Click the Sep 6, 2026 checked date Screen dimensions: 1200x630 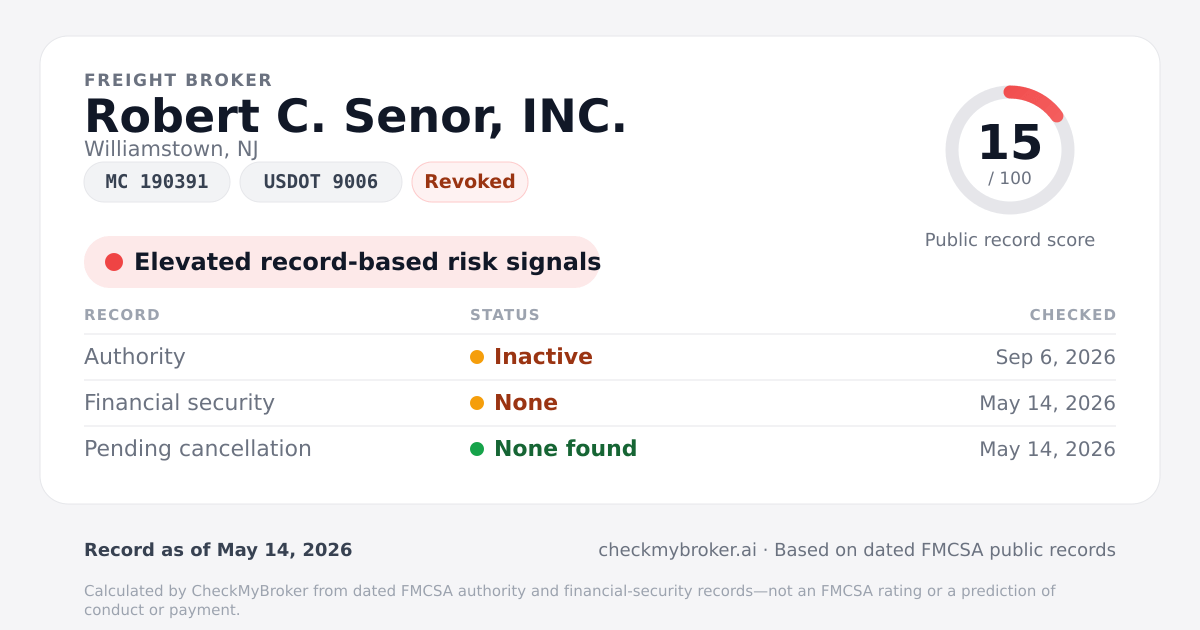click(1056, 357)
